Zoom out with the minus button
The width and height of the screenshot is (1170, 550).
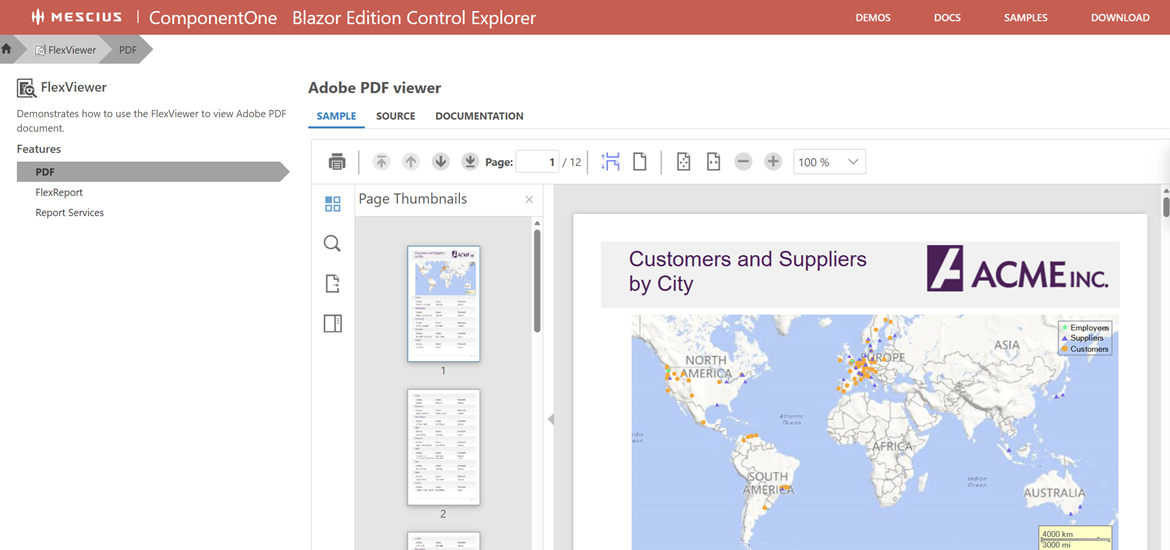(743, 161)
